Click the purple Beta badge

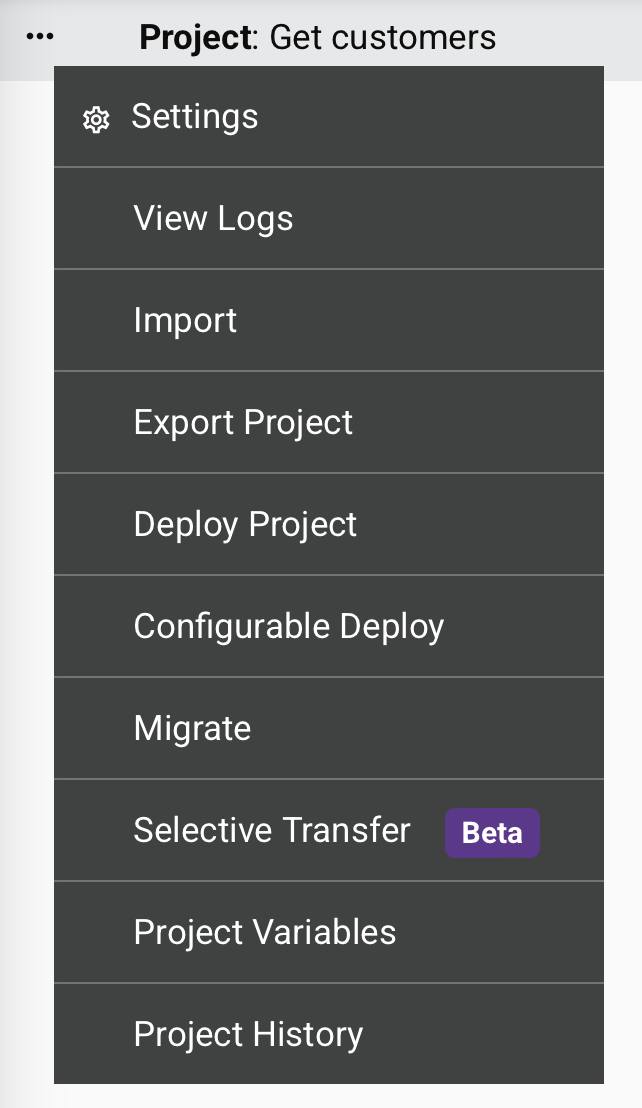[x=492, y=833]
